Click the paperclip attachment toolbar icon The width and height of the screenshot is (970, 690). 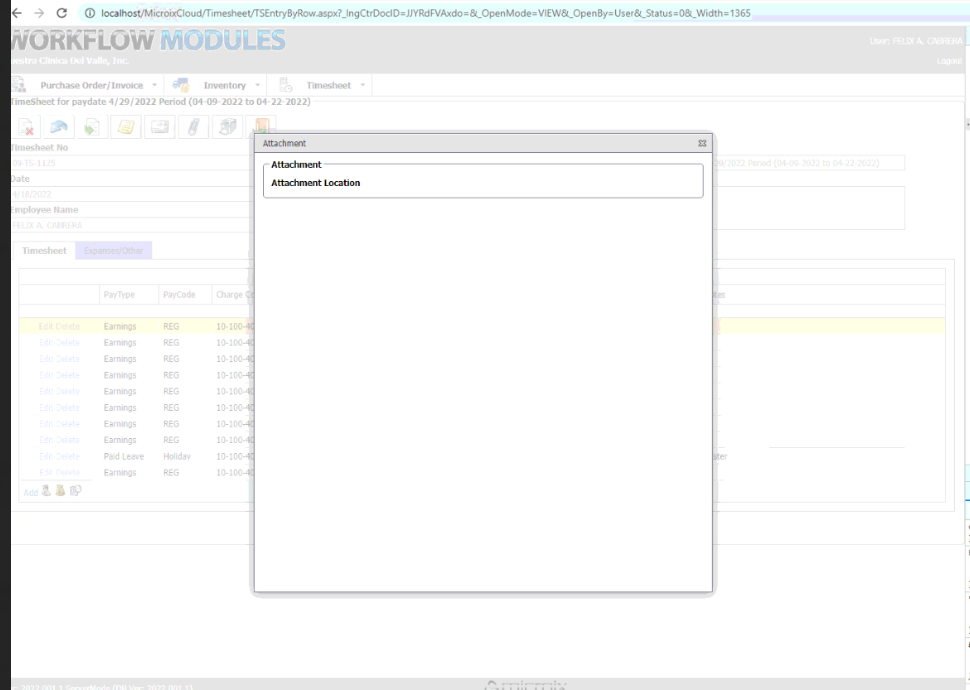(x=193, y=127)
